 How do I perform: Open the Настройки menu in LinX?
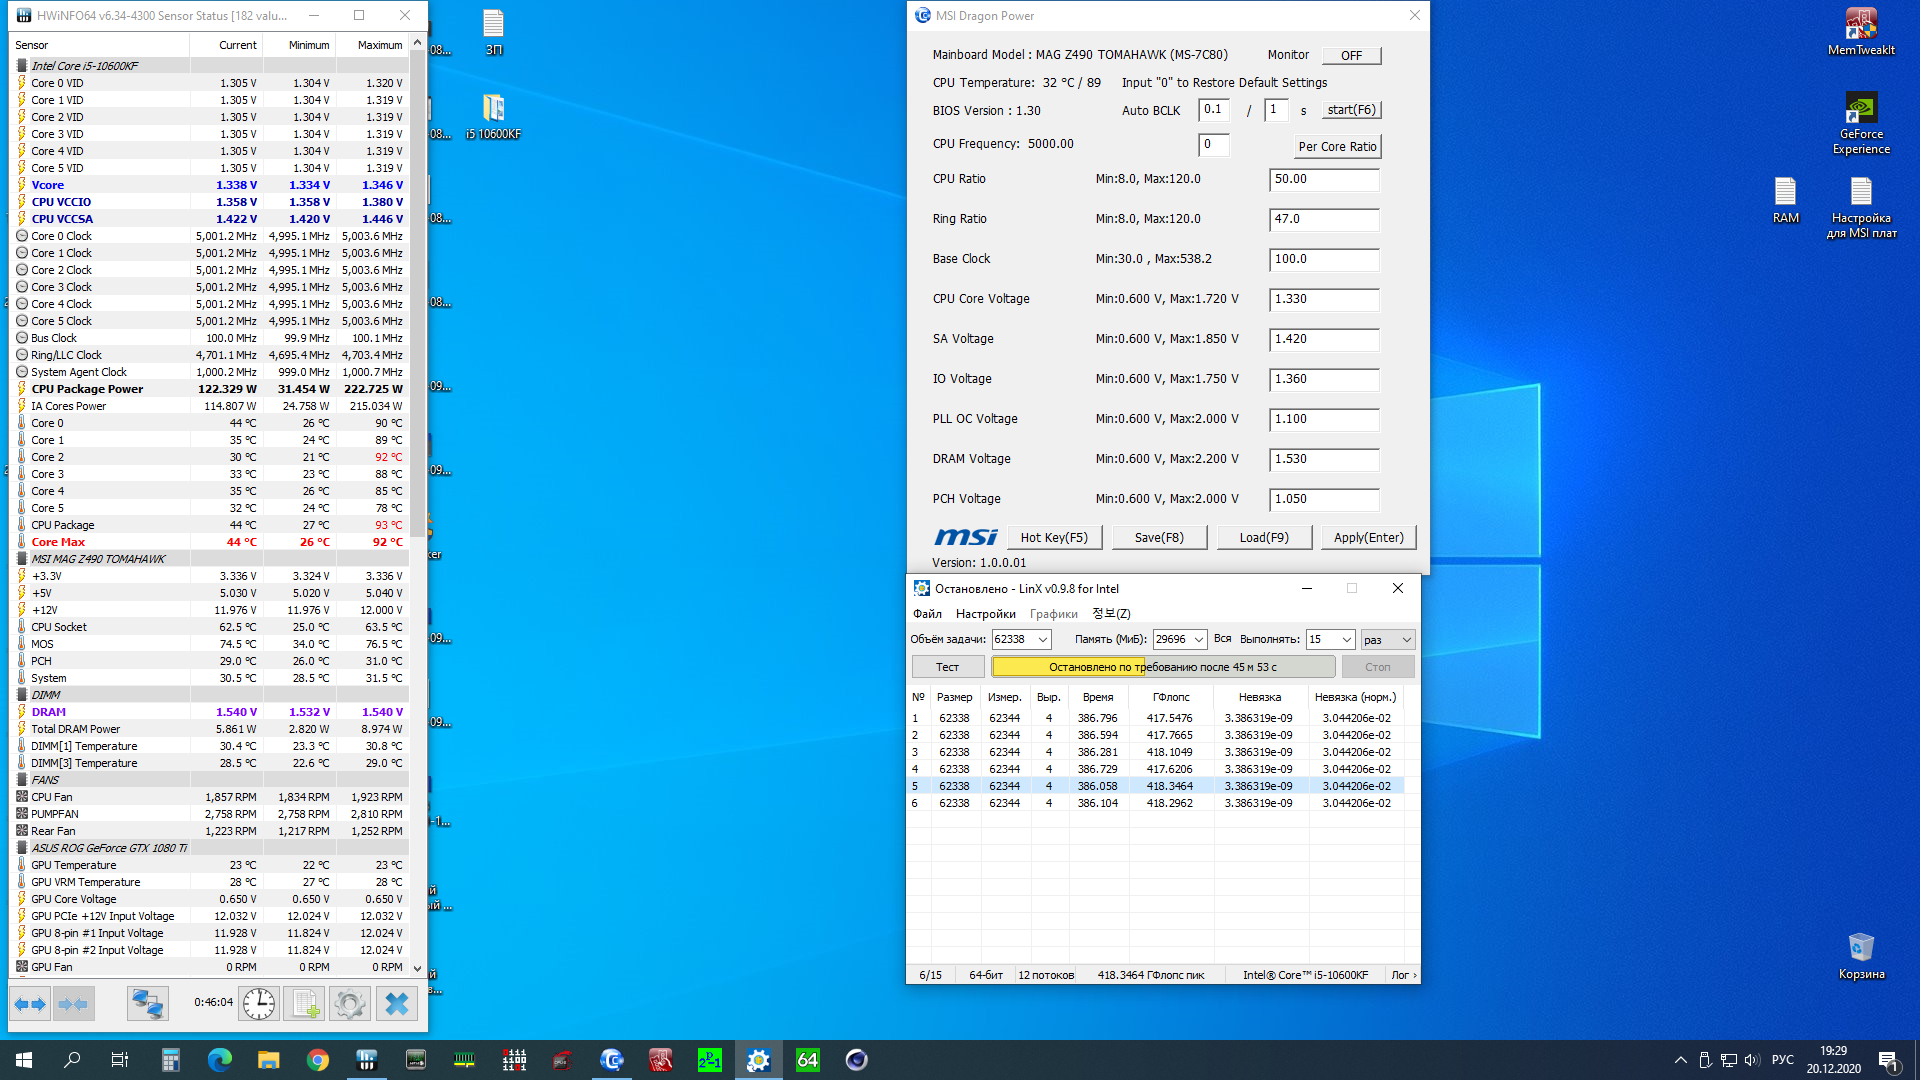pos(985,614)
